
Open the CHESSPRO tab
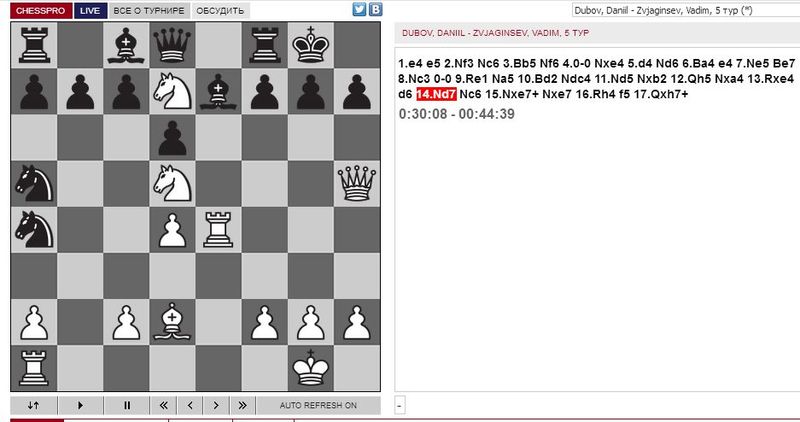click(36, 11)
